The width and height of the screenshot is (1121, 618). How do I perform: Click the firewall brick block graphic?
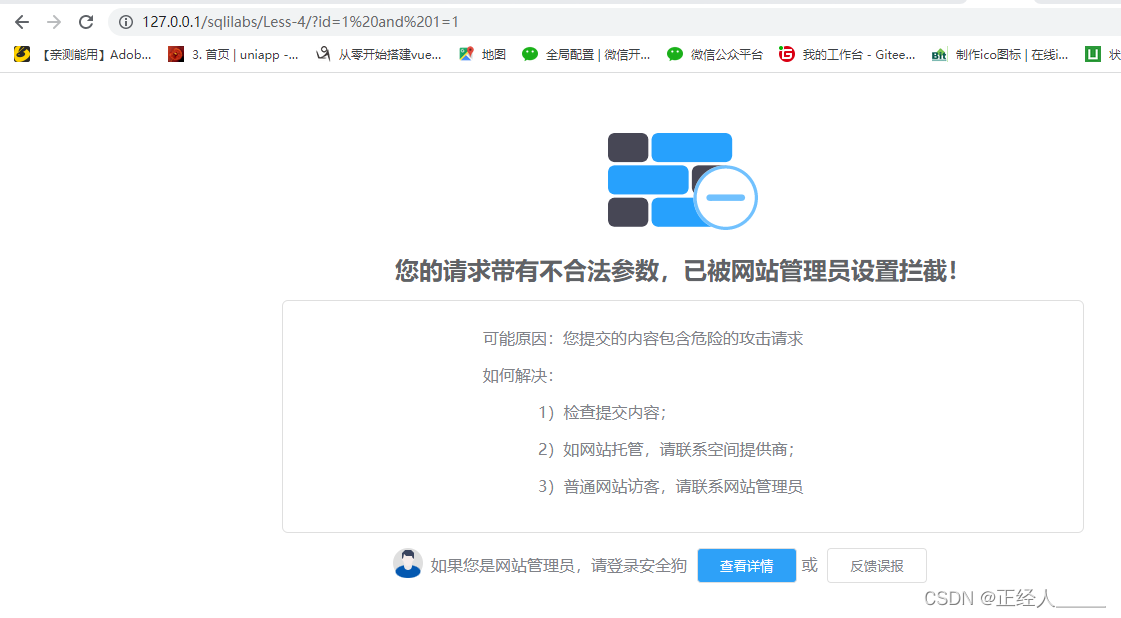point(682,181)
